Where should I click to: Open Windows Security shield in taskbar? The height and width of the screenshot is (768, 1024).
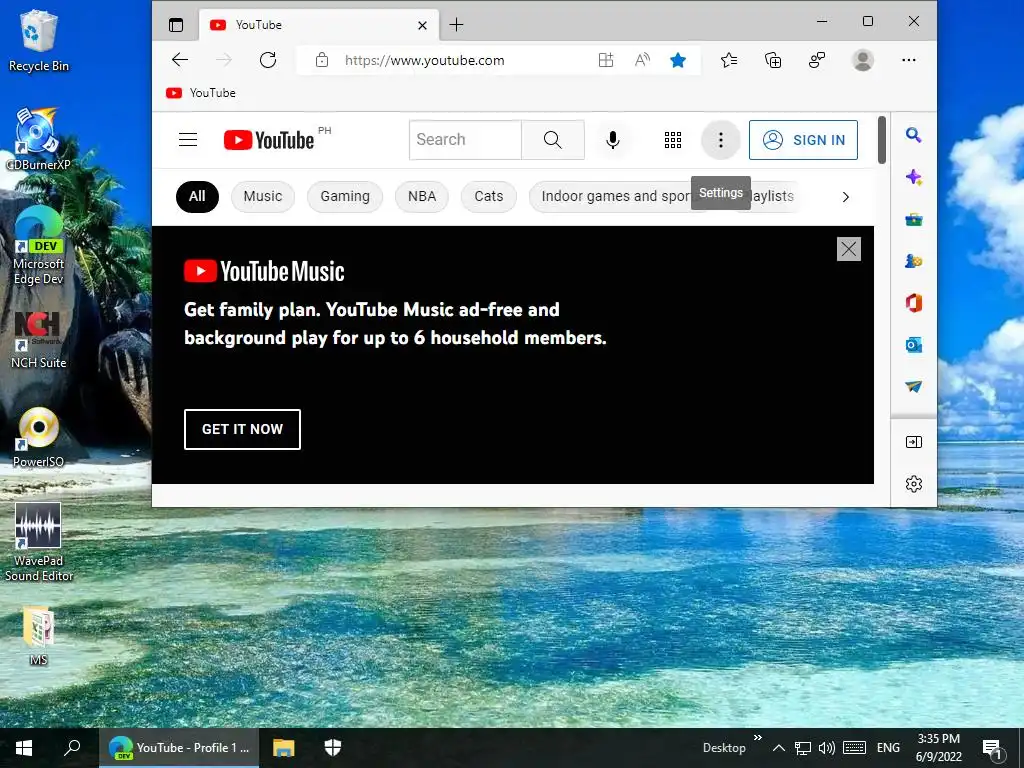tap(333, 748)
